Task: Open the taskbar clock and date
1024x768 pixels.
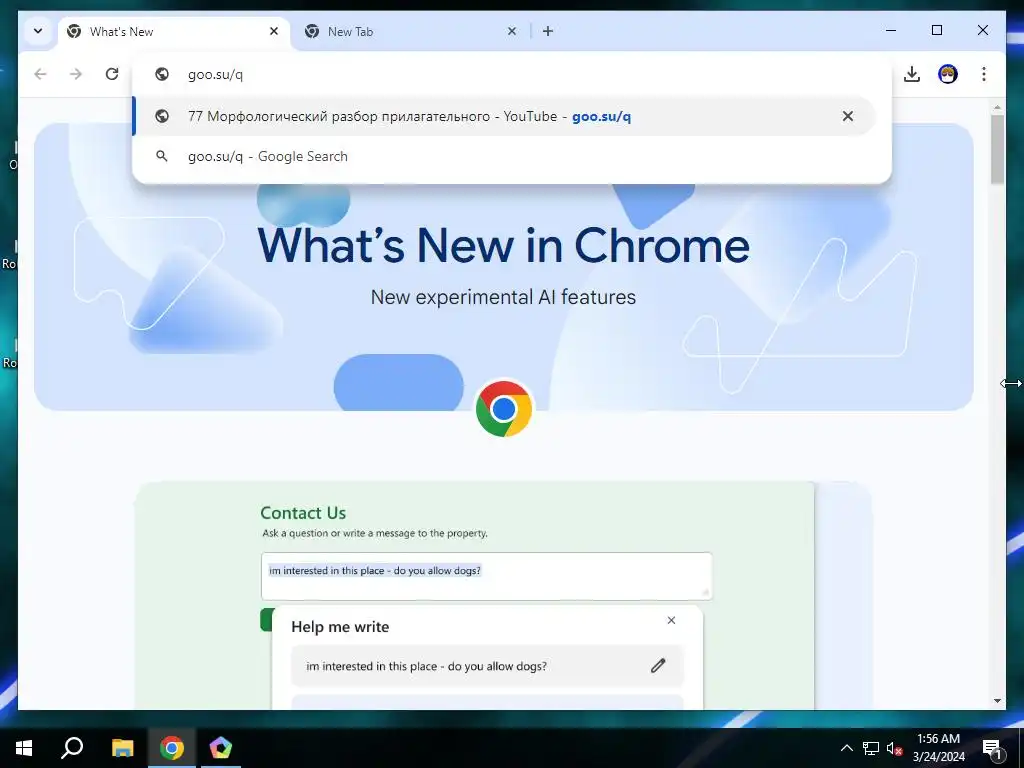Action: click(x=938, y=748)
